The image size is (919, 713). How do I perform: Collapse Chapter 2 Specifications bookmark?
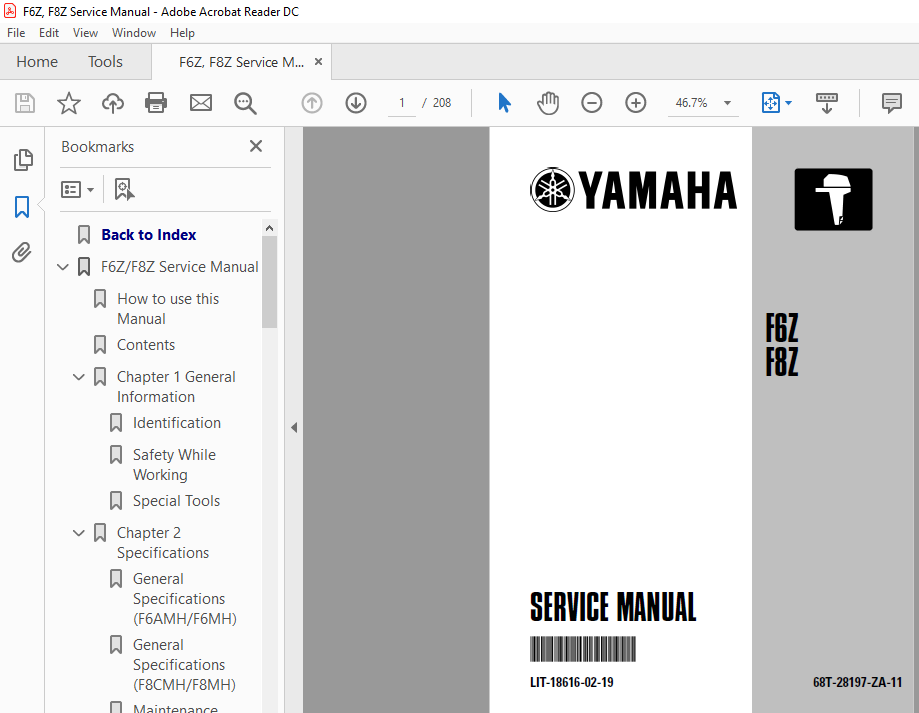tap(79, 533)
